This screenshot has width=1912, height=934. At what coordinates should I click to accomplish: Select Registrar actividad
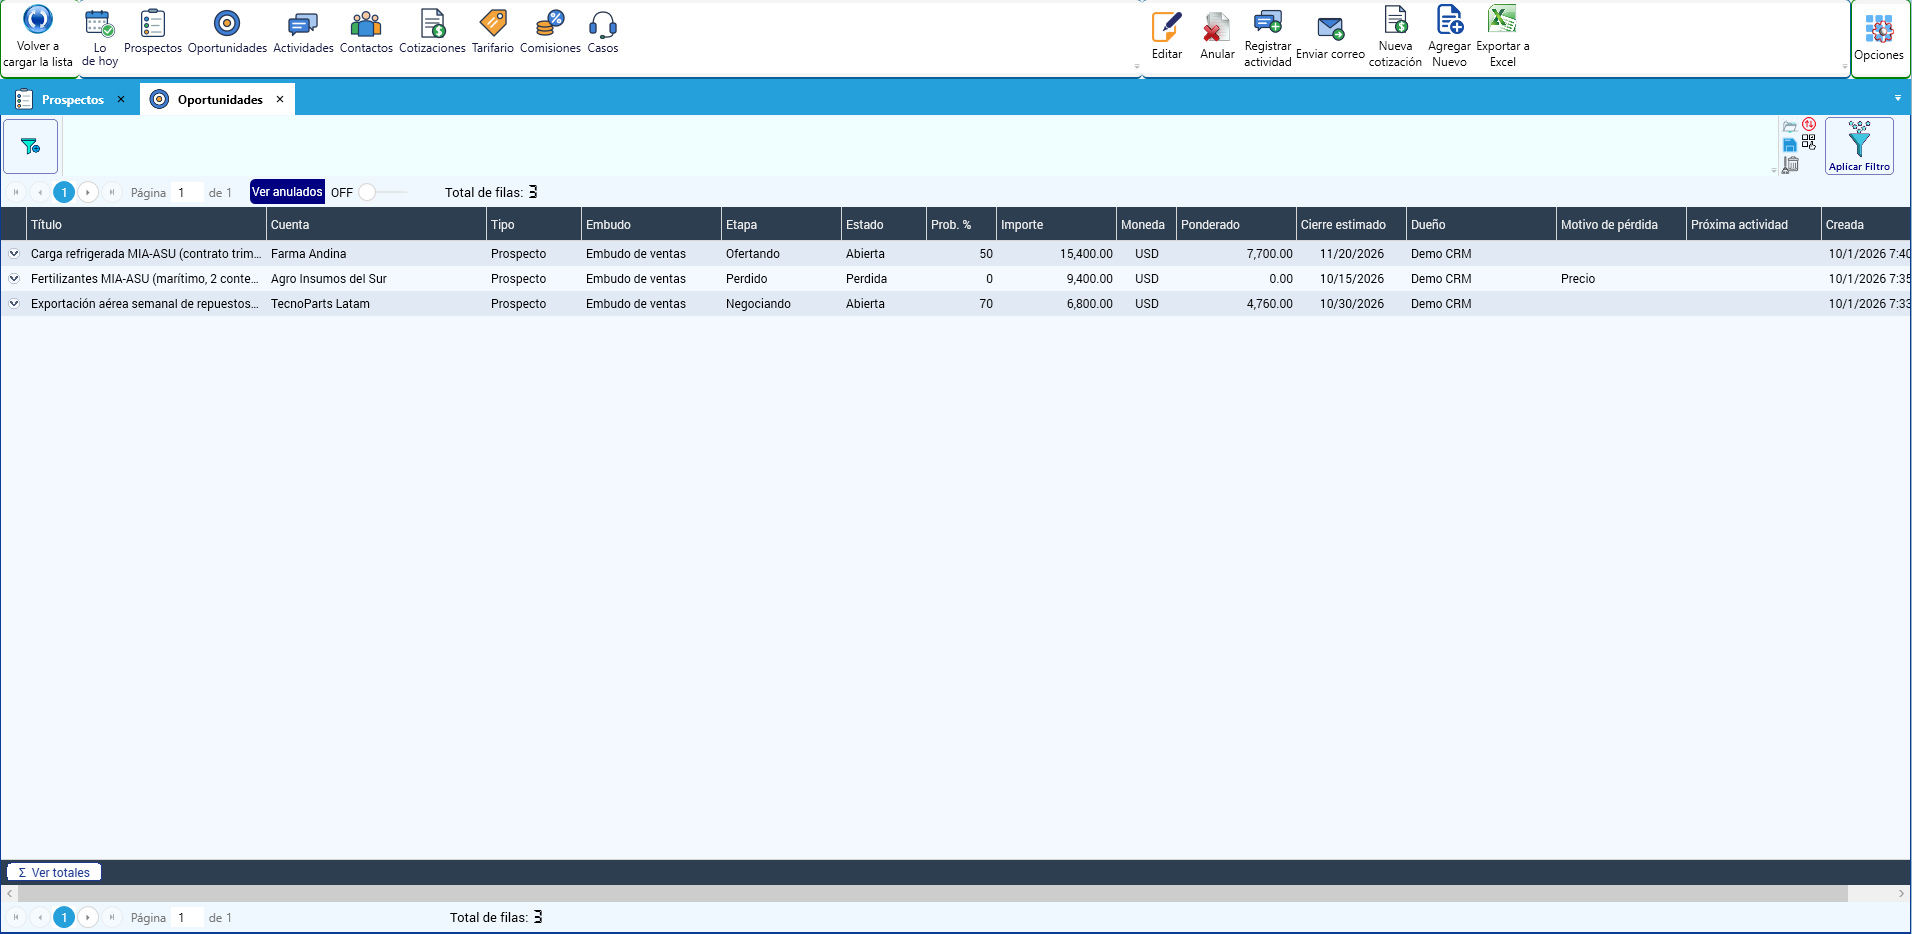point(1268,38)
